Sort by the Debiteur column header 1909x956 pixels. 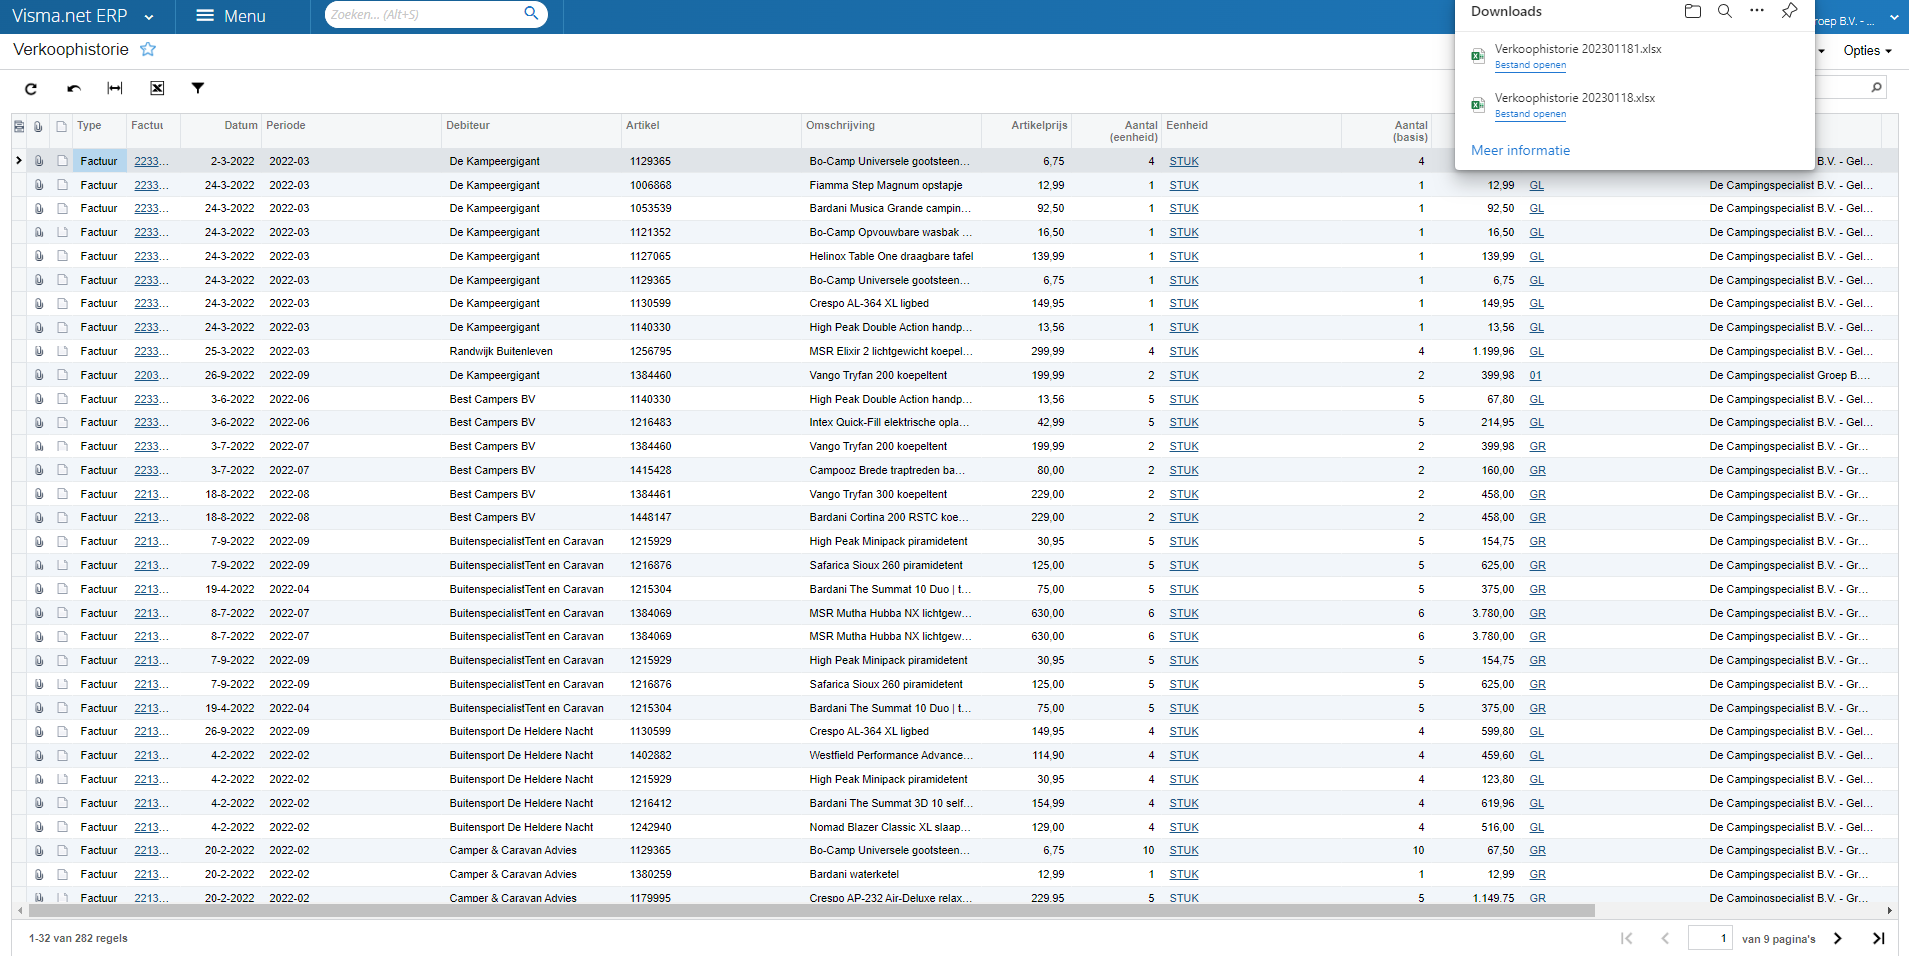tap(468, 126)
